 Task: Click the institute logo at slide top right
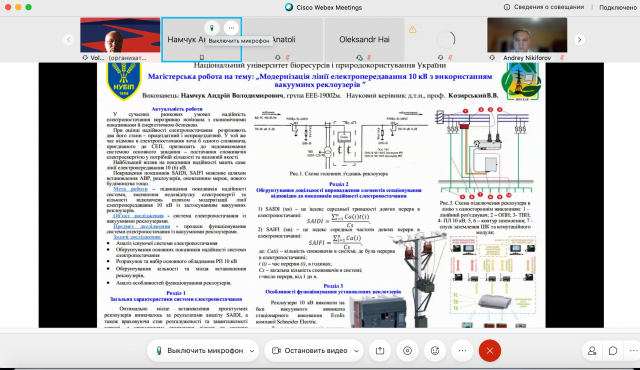[x=521, y=82]
